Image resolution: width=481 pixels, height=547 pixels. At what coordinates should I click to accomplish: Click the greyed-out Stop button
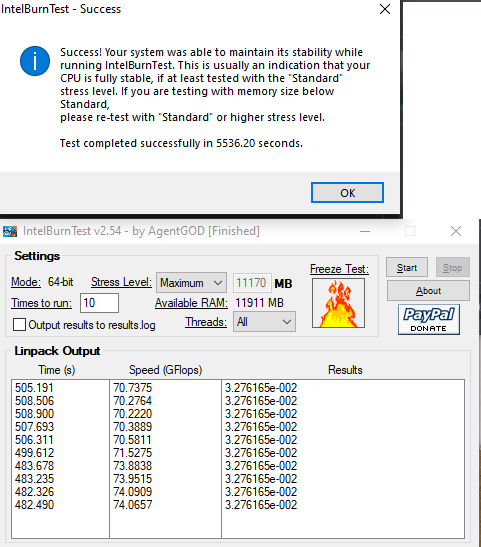tap(452, 268)
